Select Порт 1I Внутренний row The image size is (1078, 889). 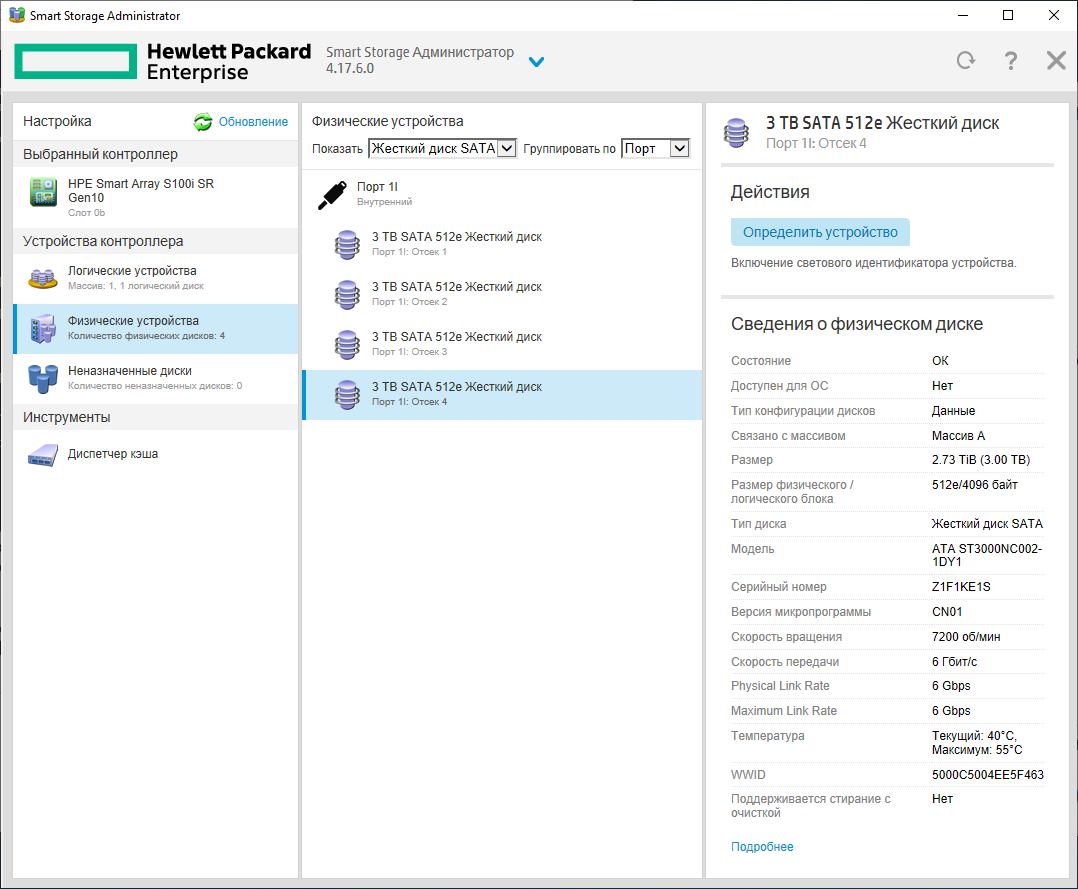[502, 194]
